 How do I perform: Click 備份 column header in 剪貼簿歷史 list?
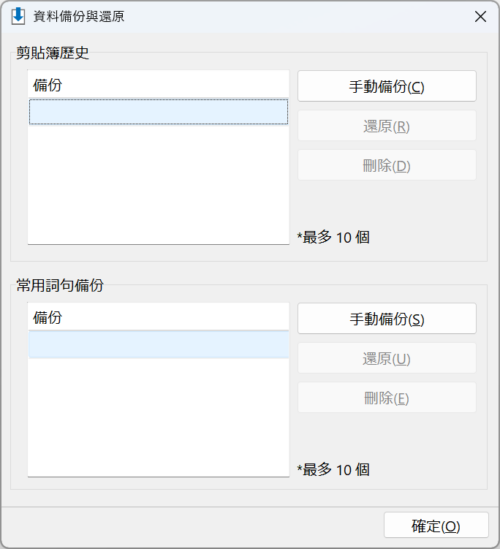tap(158, 85)
